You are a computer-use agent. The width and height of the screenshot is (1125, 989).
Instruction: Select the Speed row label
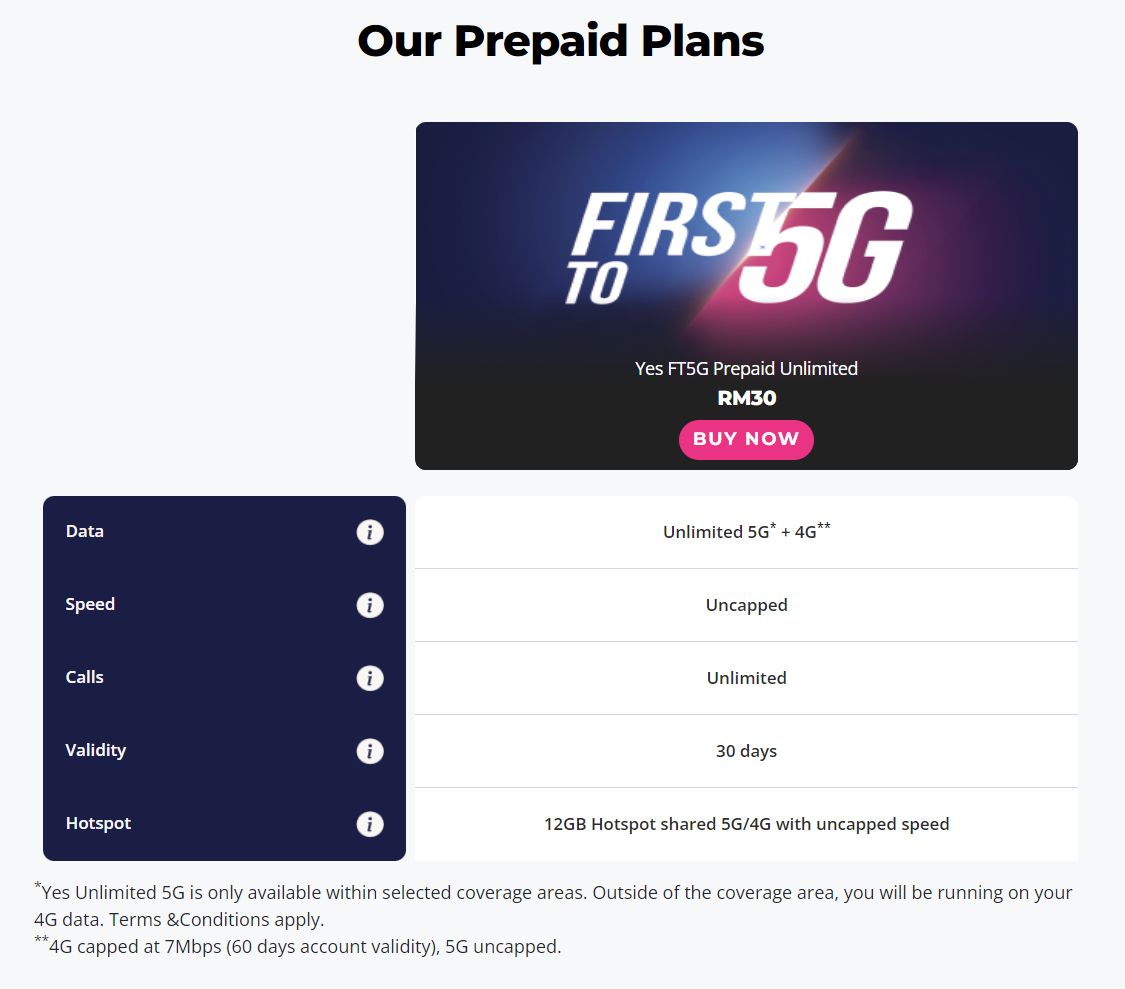(90, 604)
